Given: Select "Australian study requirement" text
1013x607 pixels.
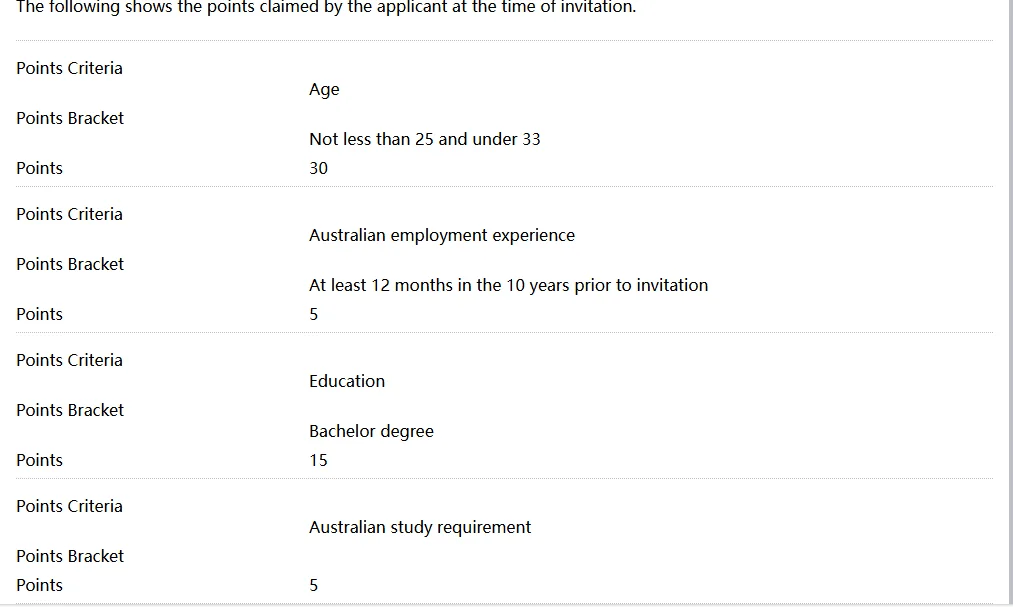Looking at the screenshot, I should [420, 527].
